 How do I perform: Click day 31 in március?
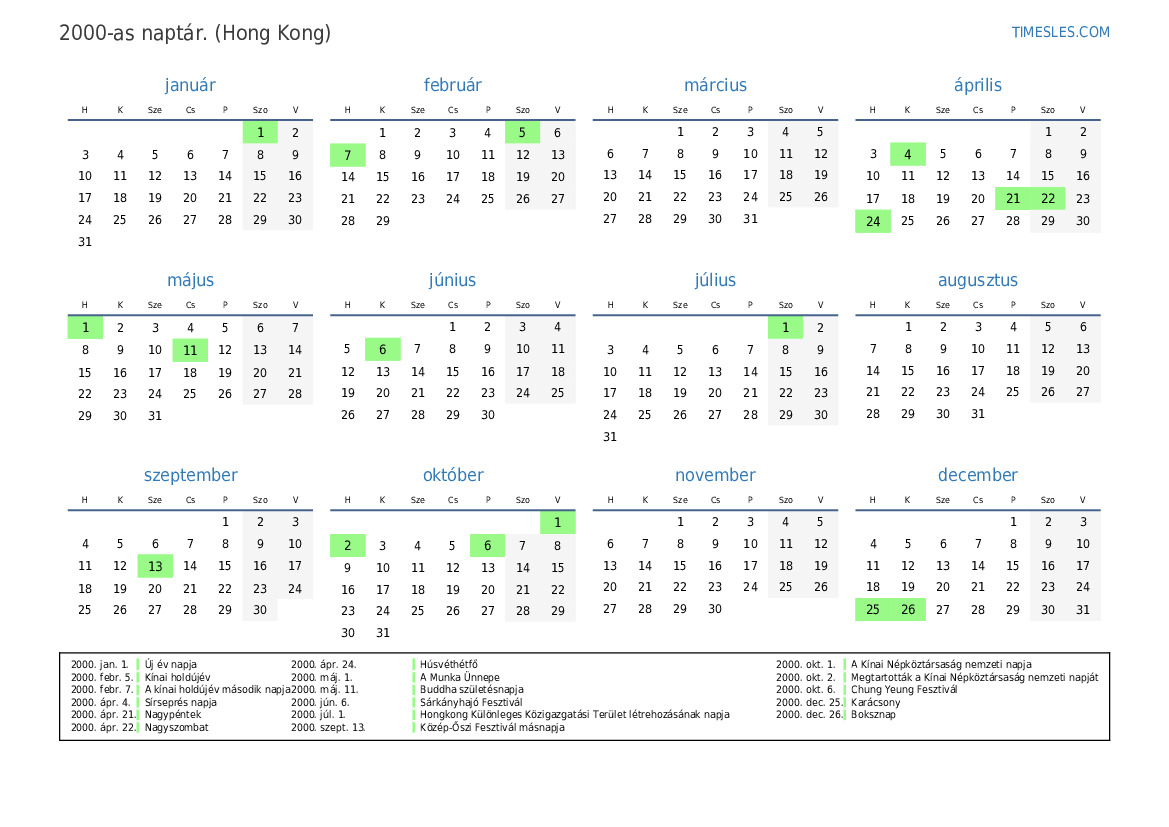[750, 218]
